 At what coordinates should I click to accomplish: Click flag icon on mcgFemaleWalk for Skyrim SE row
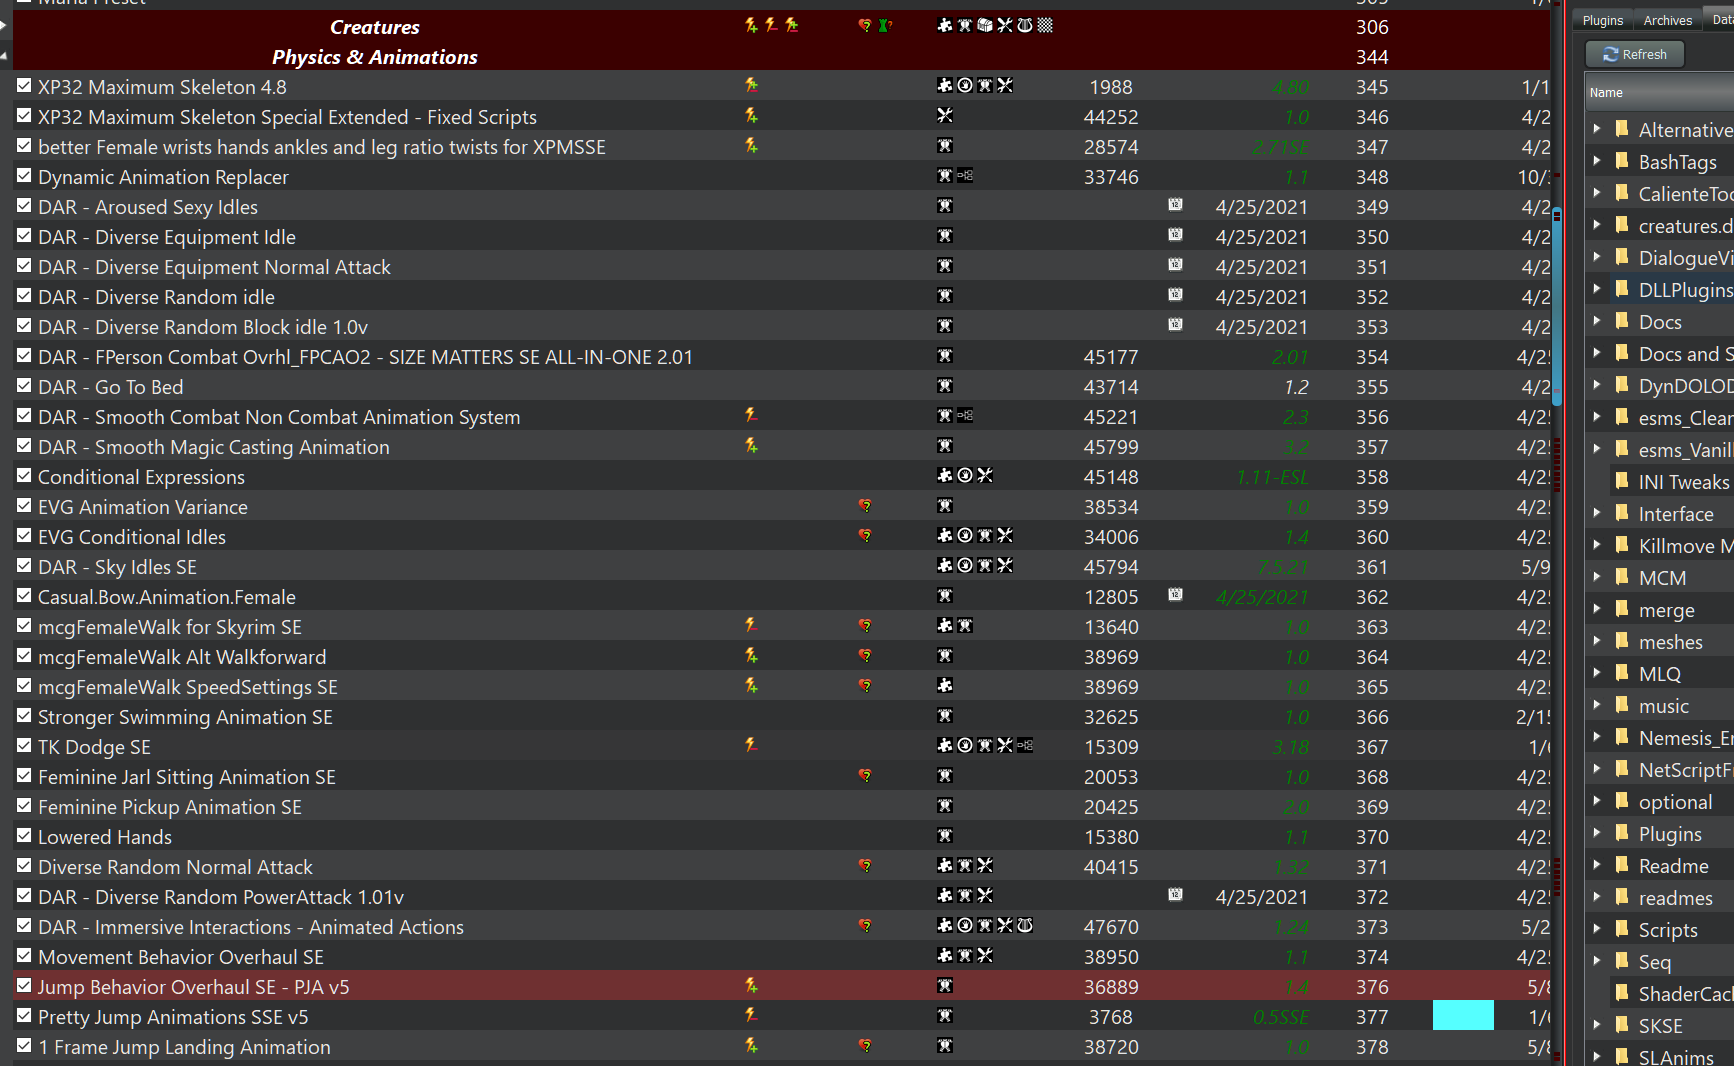point(865,626)
